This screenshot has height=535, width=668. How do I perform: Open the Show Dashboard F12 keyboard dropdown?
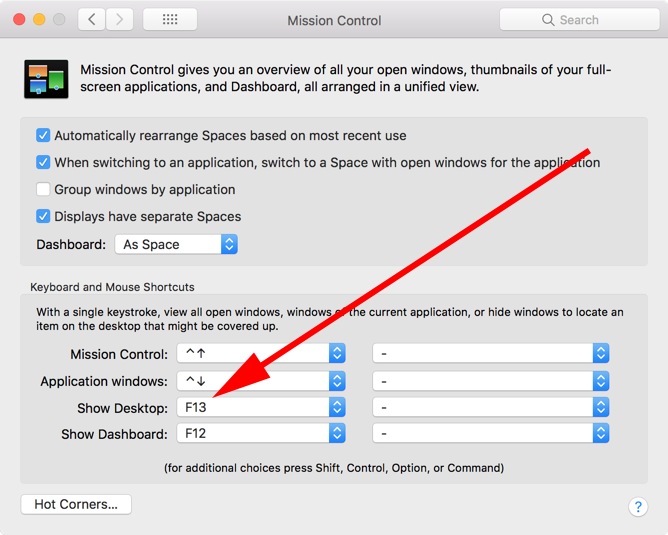261,434
